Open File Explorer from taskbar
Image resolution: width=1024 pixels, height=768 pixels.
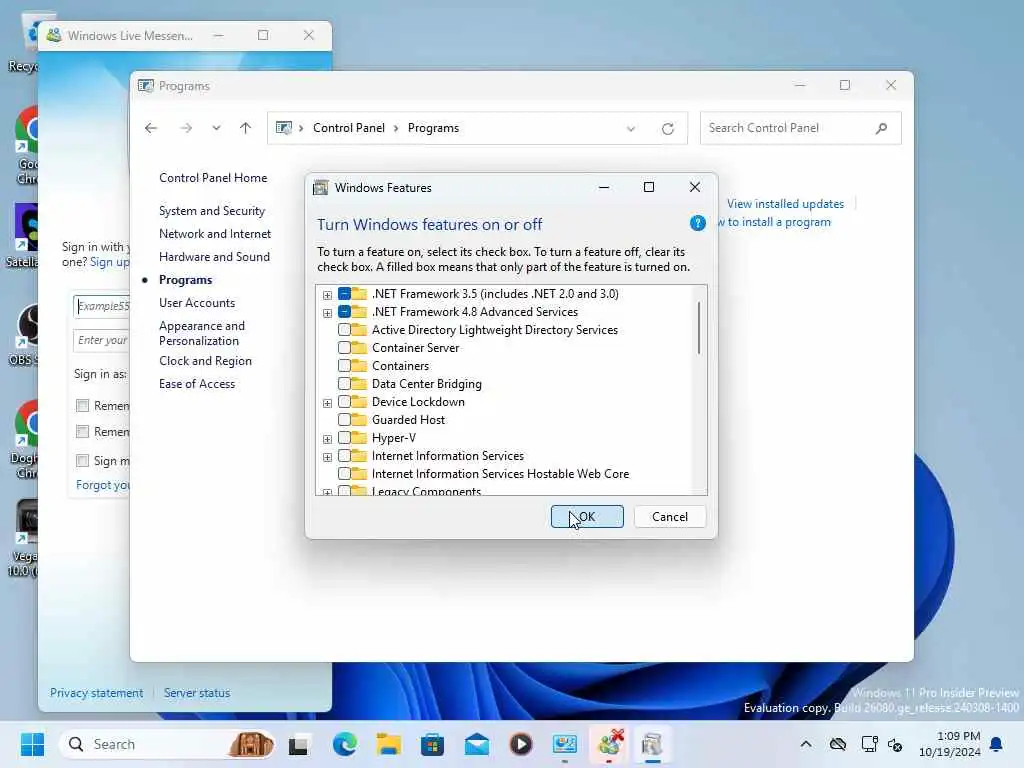click(x=389, y=744)
